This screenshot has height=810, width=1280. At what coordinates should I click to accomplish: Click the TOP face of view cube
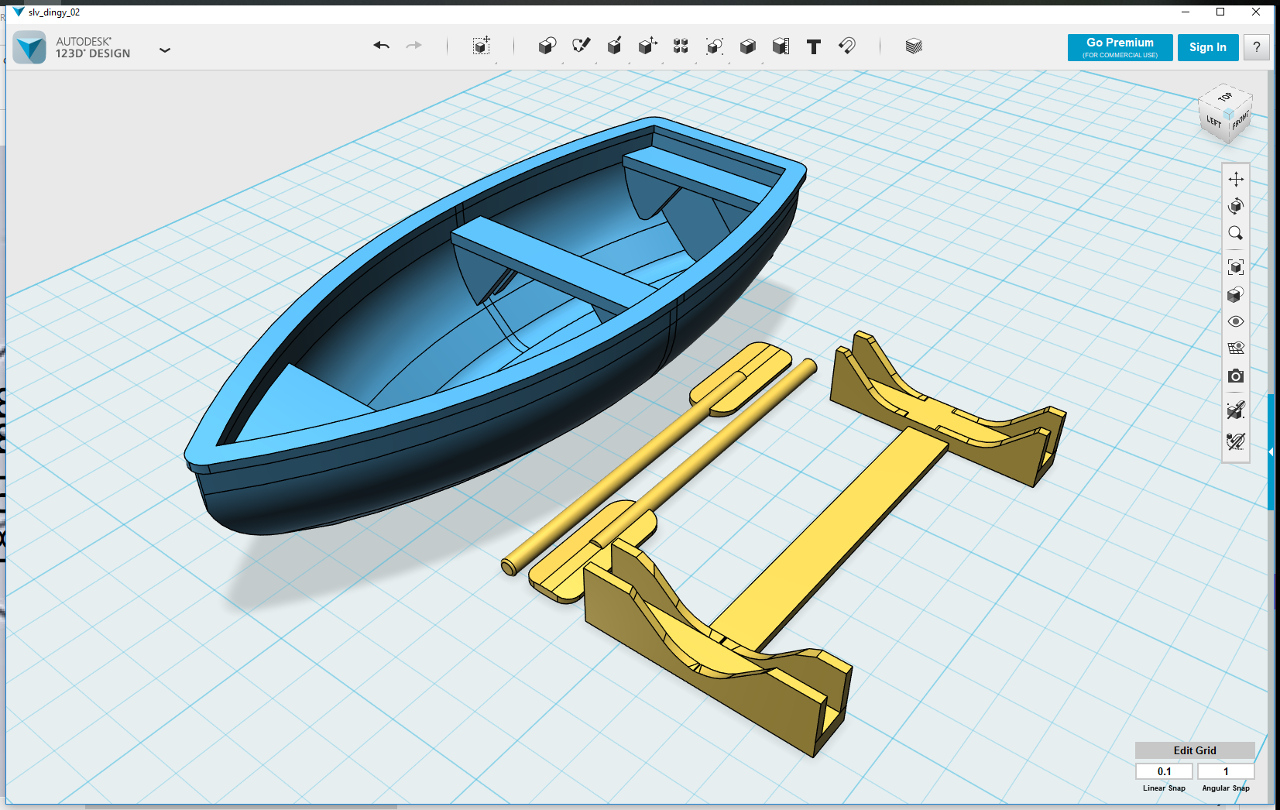[x=1225, y=98]
